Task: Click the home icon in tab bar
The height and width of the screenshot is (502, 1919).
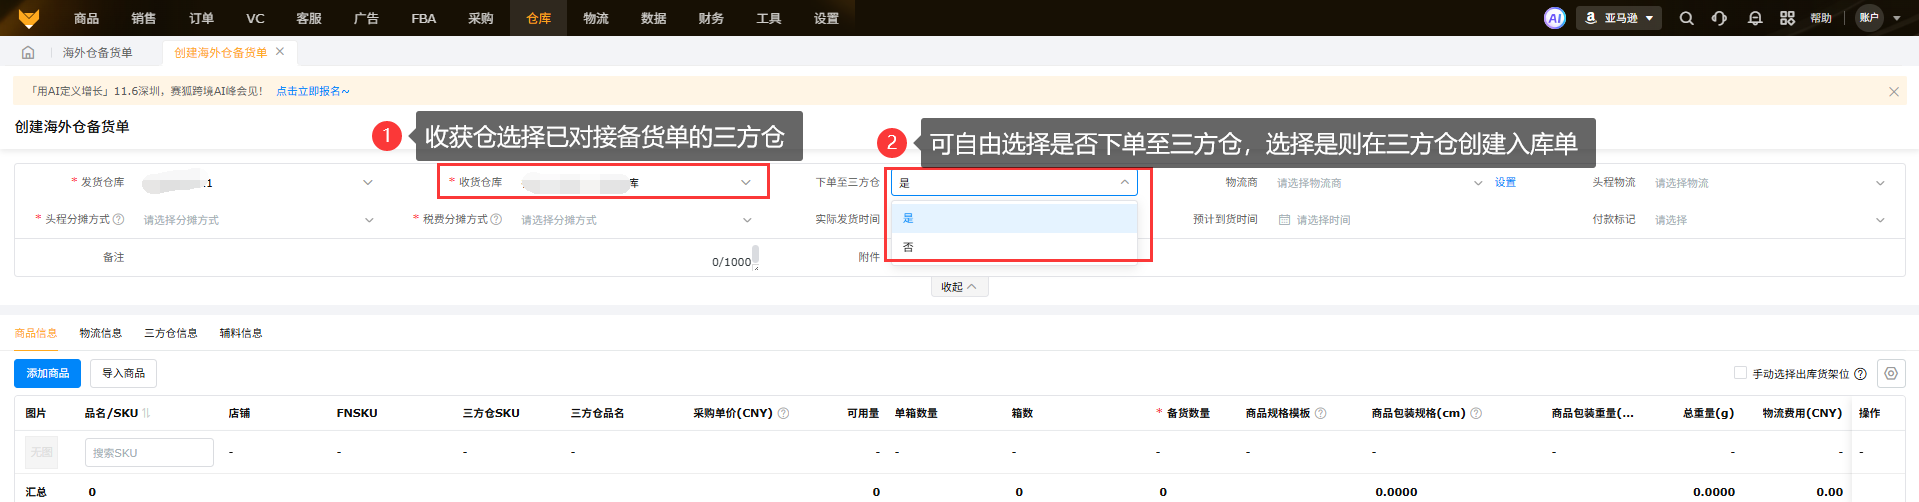Action: 28,53
